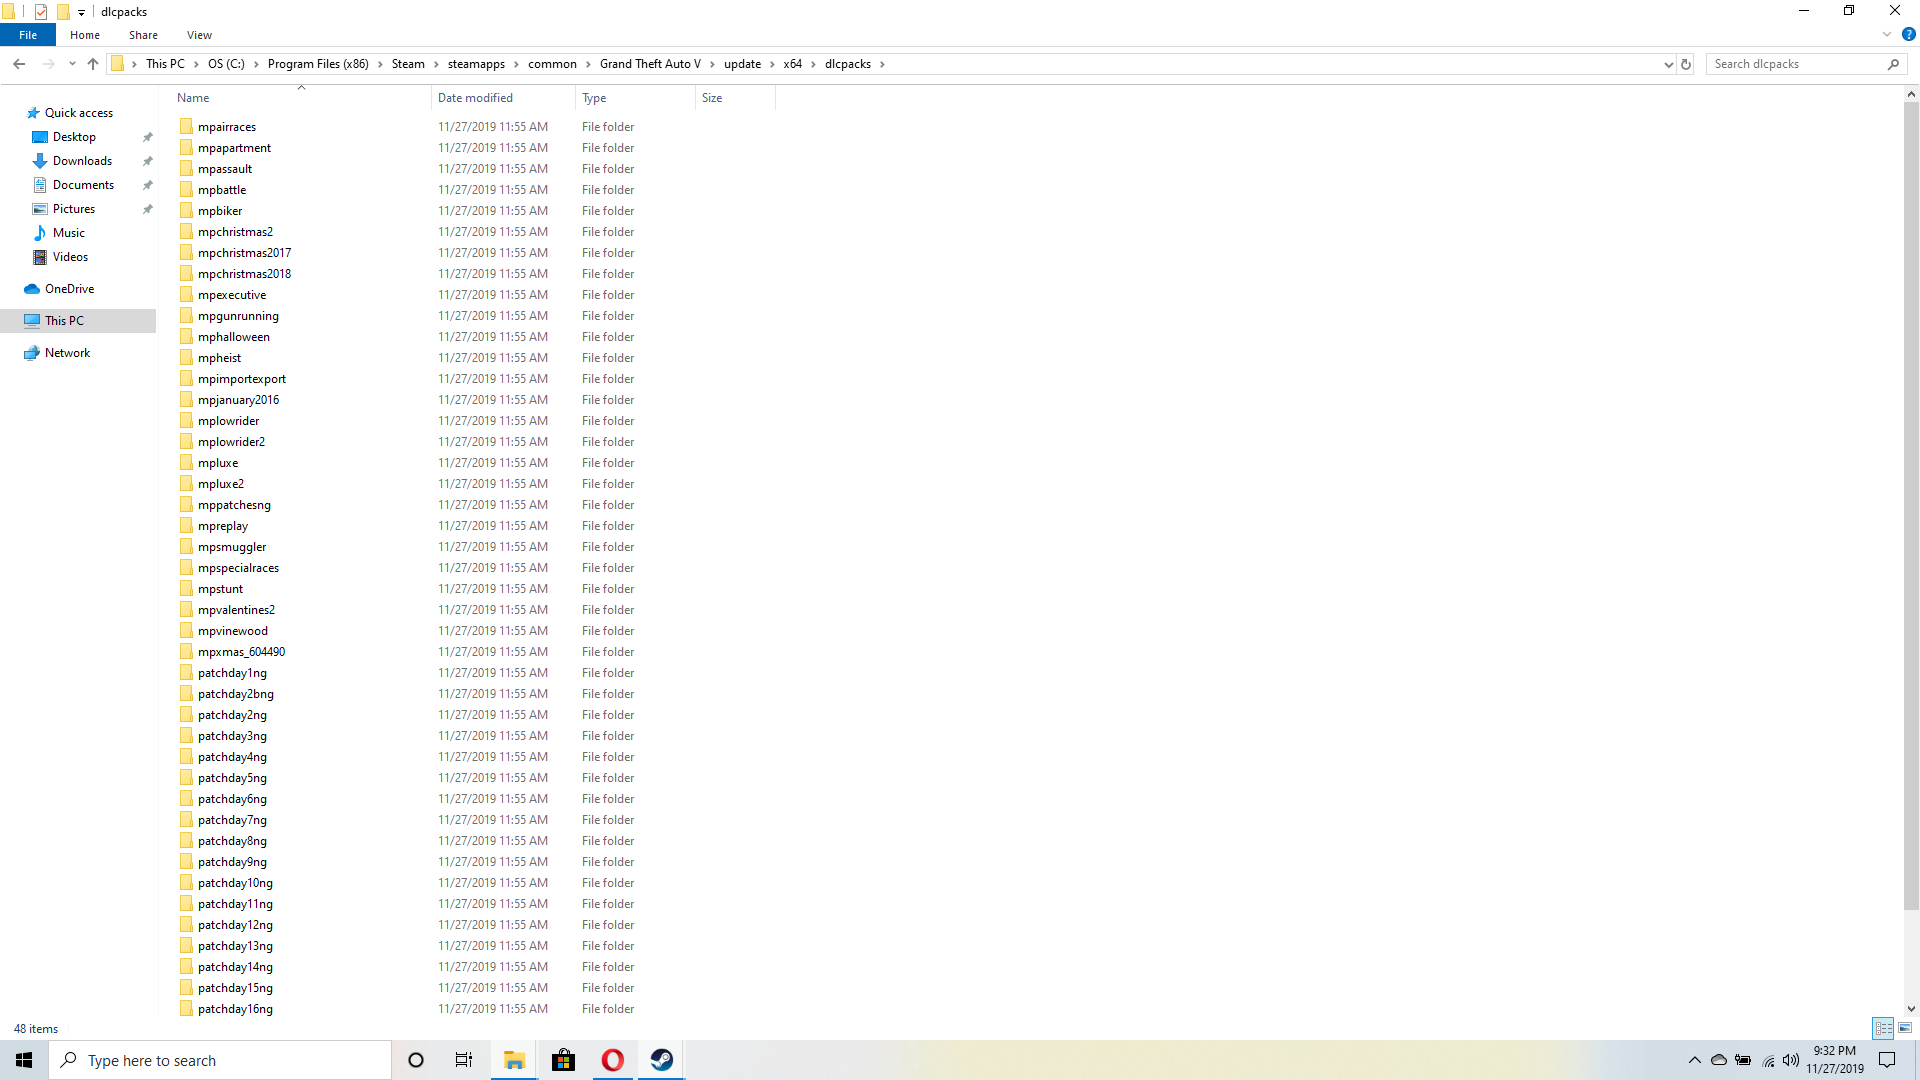The height and width of the screenshot is (1080, 1920).
Task: Switch to details view
Action: click(x=1883, y=1028)
